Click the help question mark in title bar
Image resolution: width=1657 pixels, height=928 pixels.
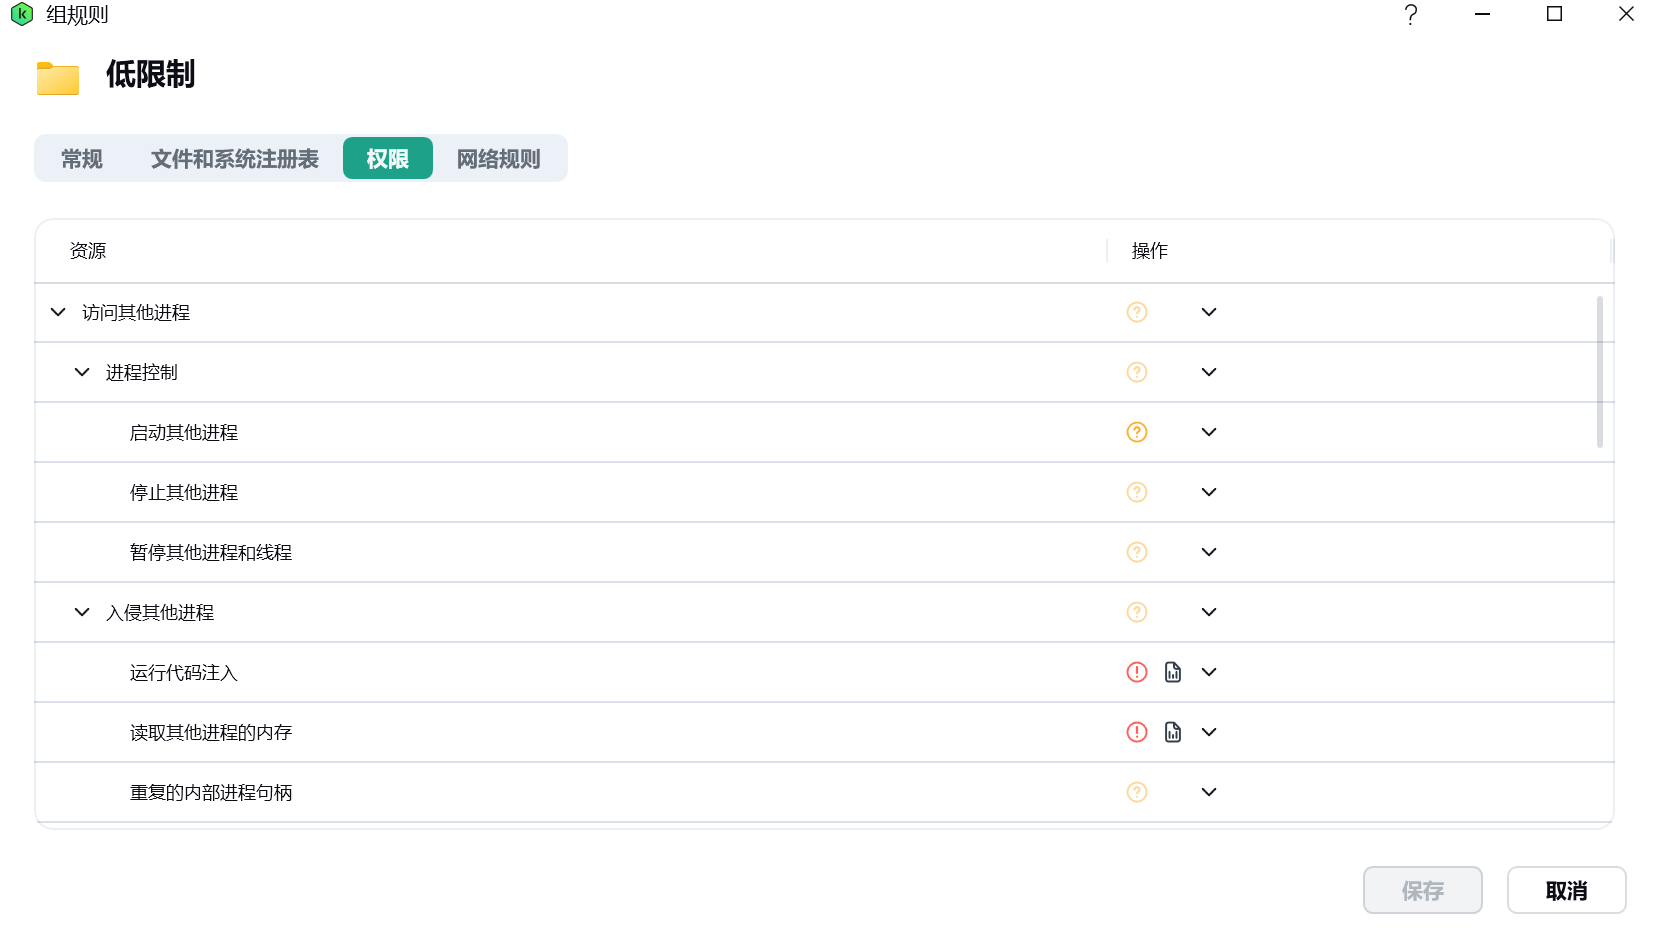tap(1410, 15)
